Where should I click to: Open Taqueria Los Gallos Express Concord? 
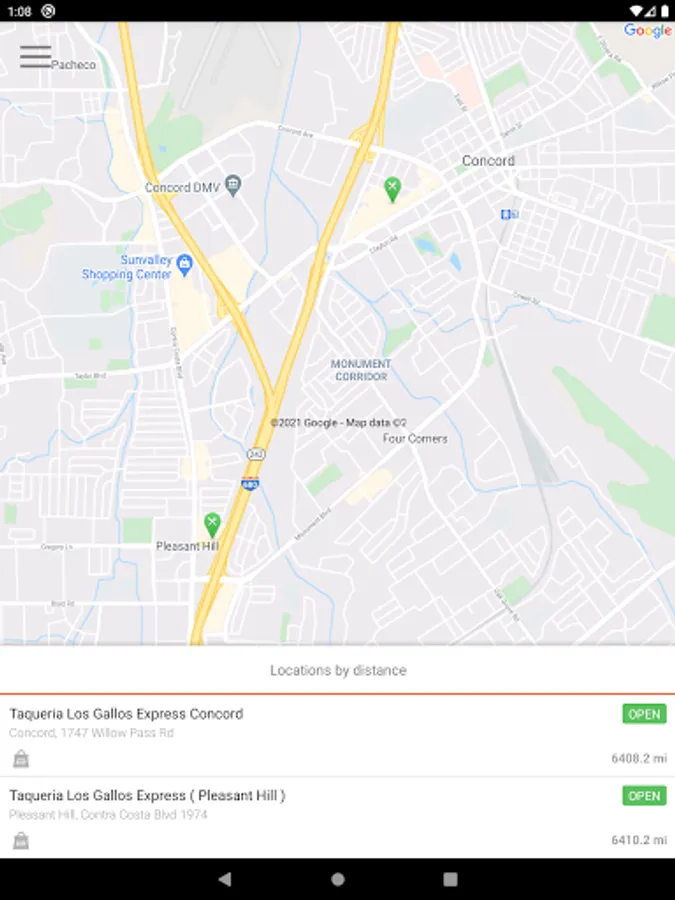[338, 736]
